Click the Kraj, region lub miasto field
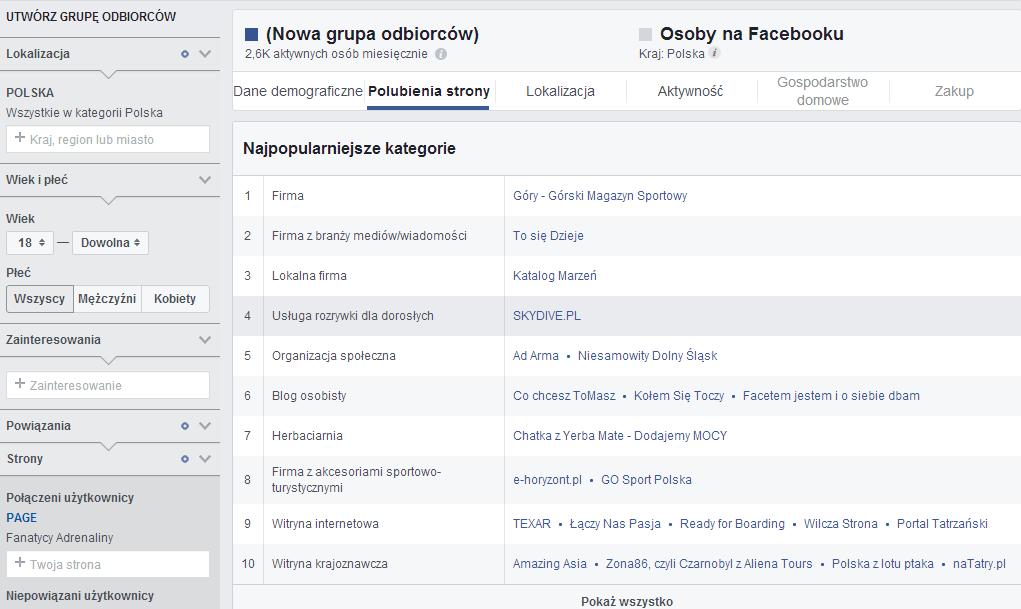 point(108,139)
